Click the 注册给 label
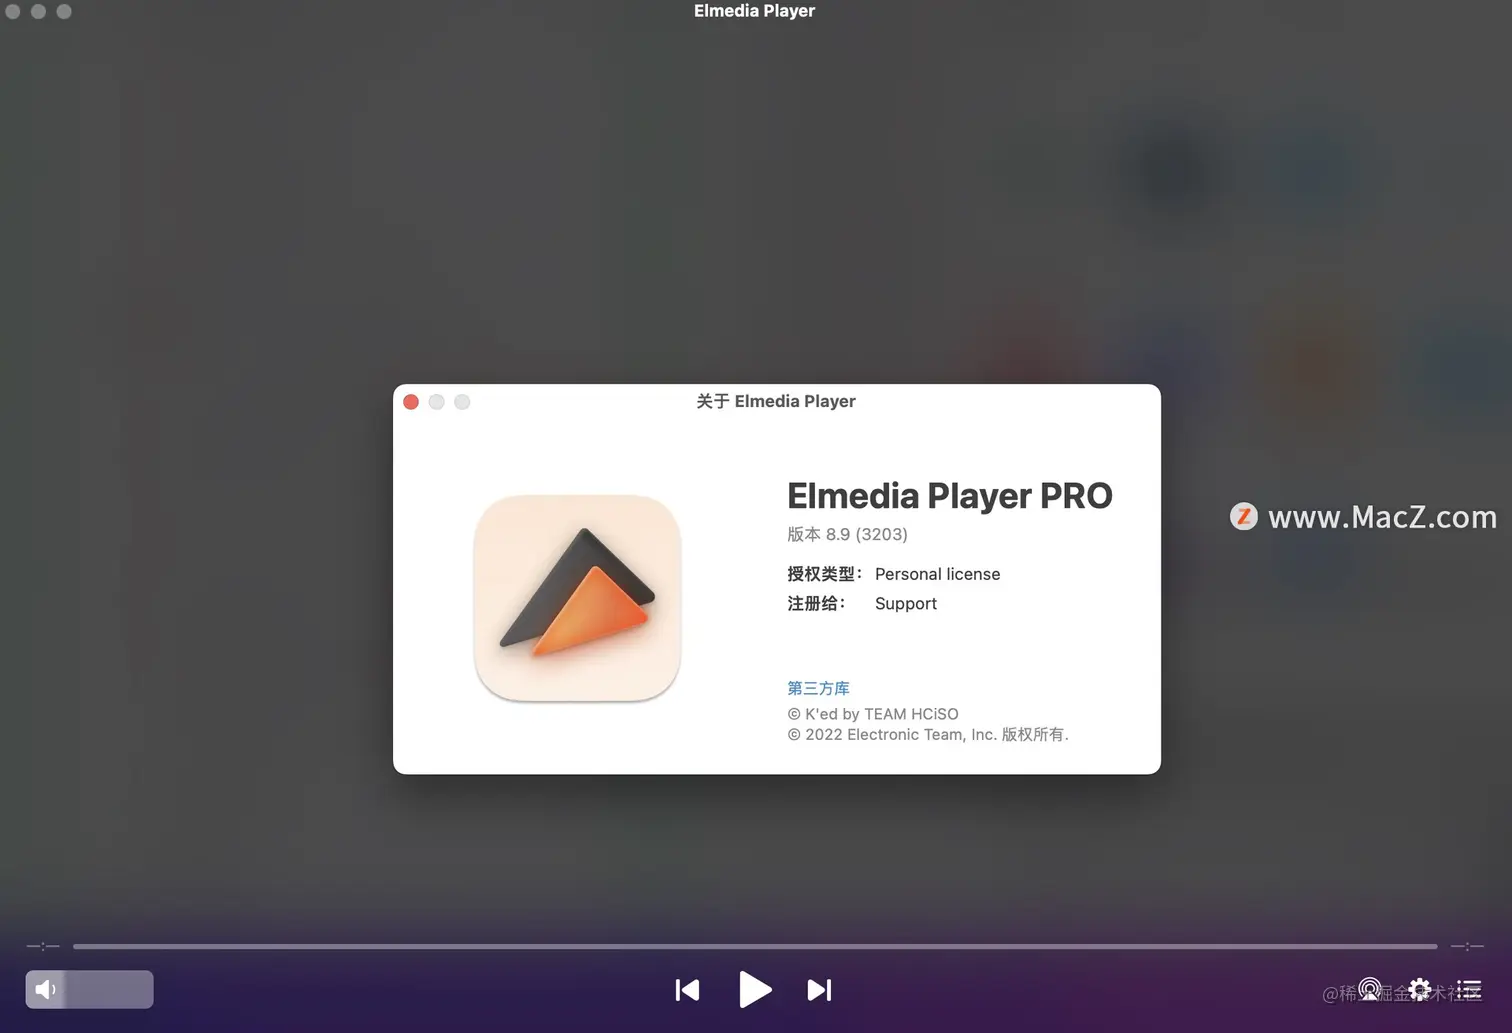This screenshot has width=1512, height=1033. 816,603
